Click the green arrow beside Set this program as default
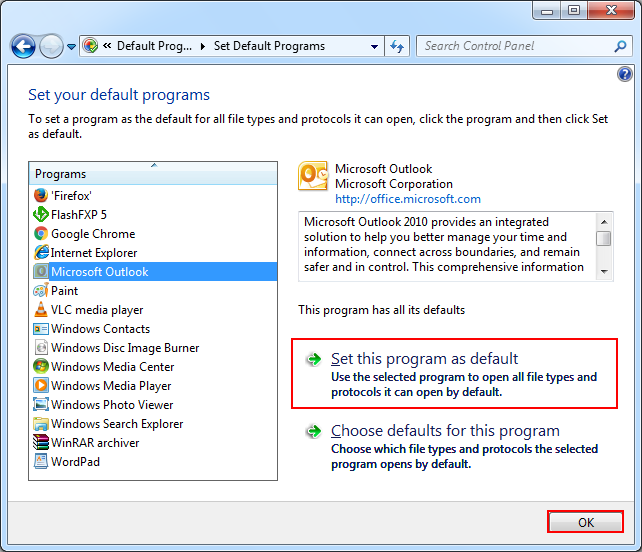The height and width of the screenshot is (552, 642). (314, 359)
